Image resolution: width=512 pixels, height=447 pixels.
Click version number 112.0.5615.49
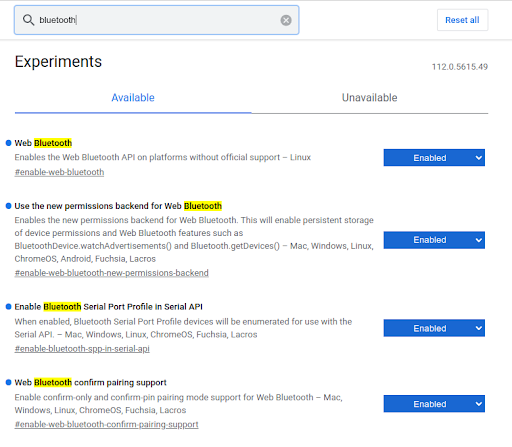pos(460,67)
